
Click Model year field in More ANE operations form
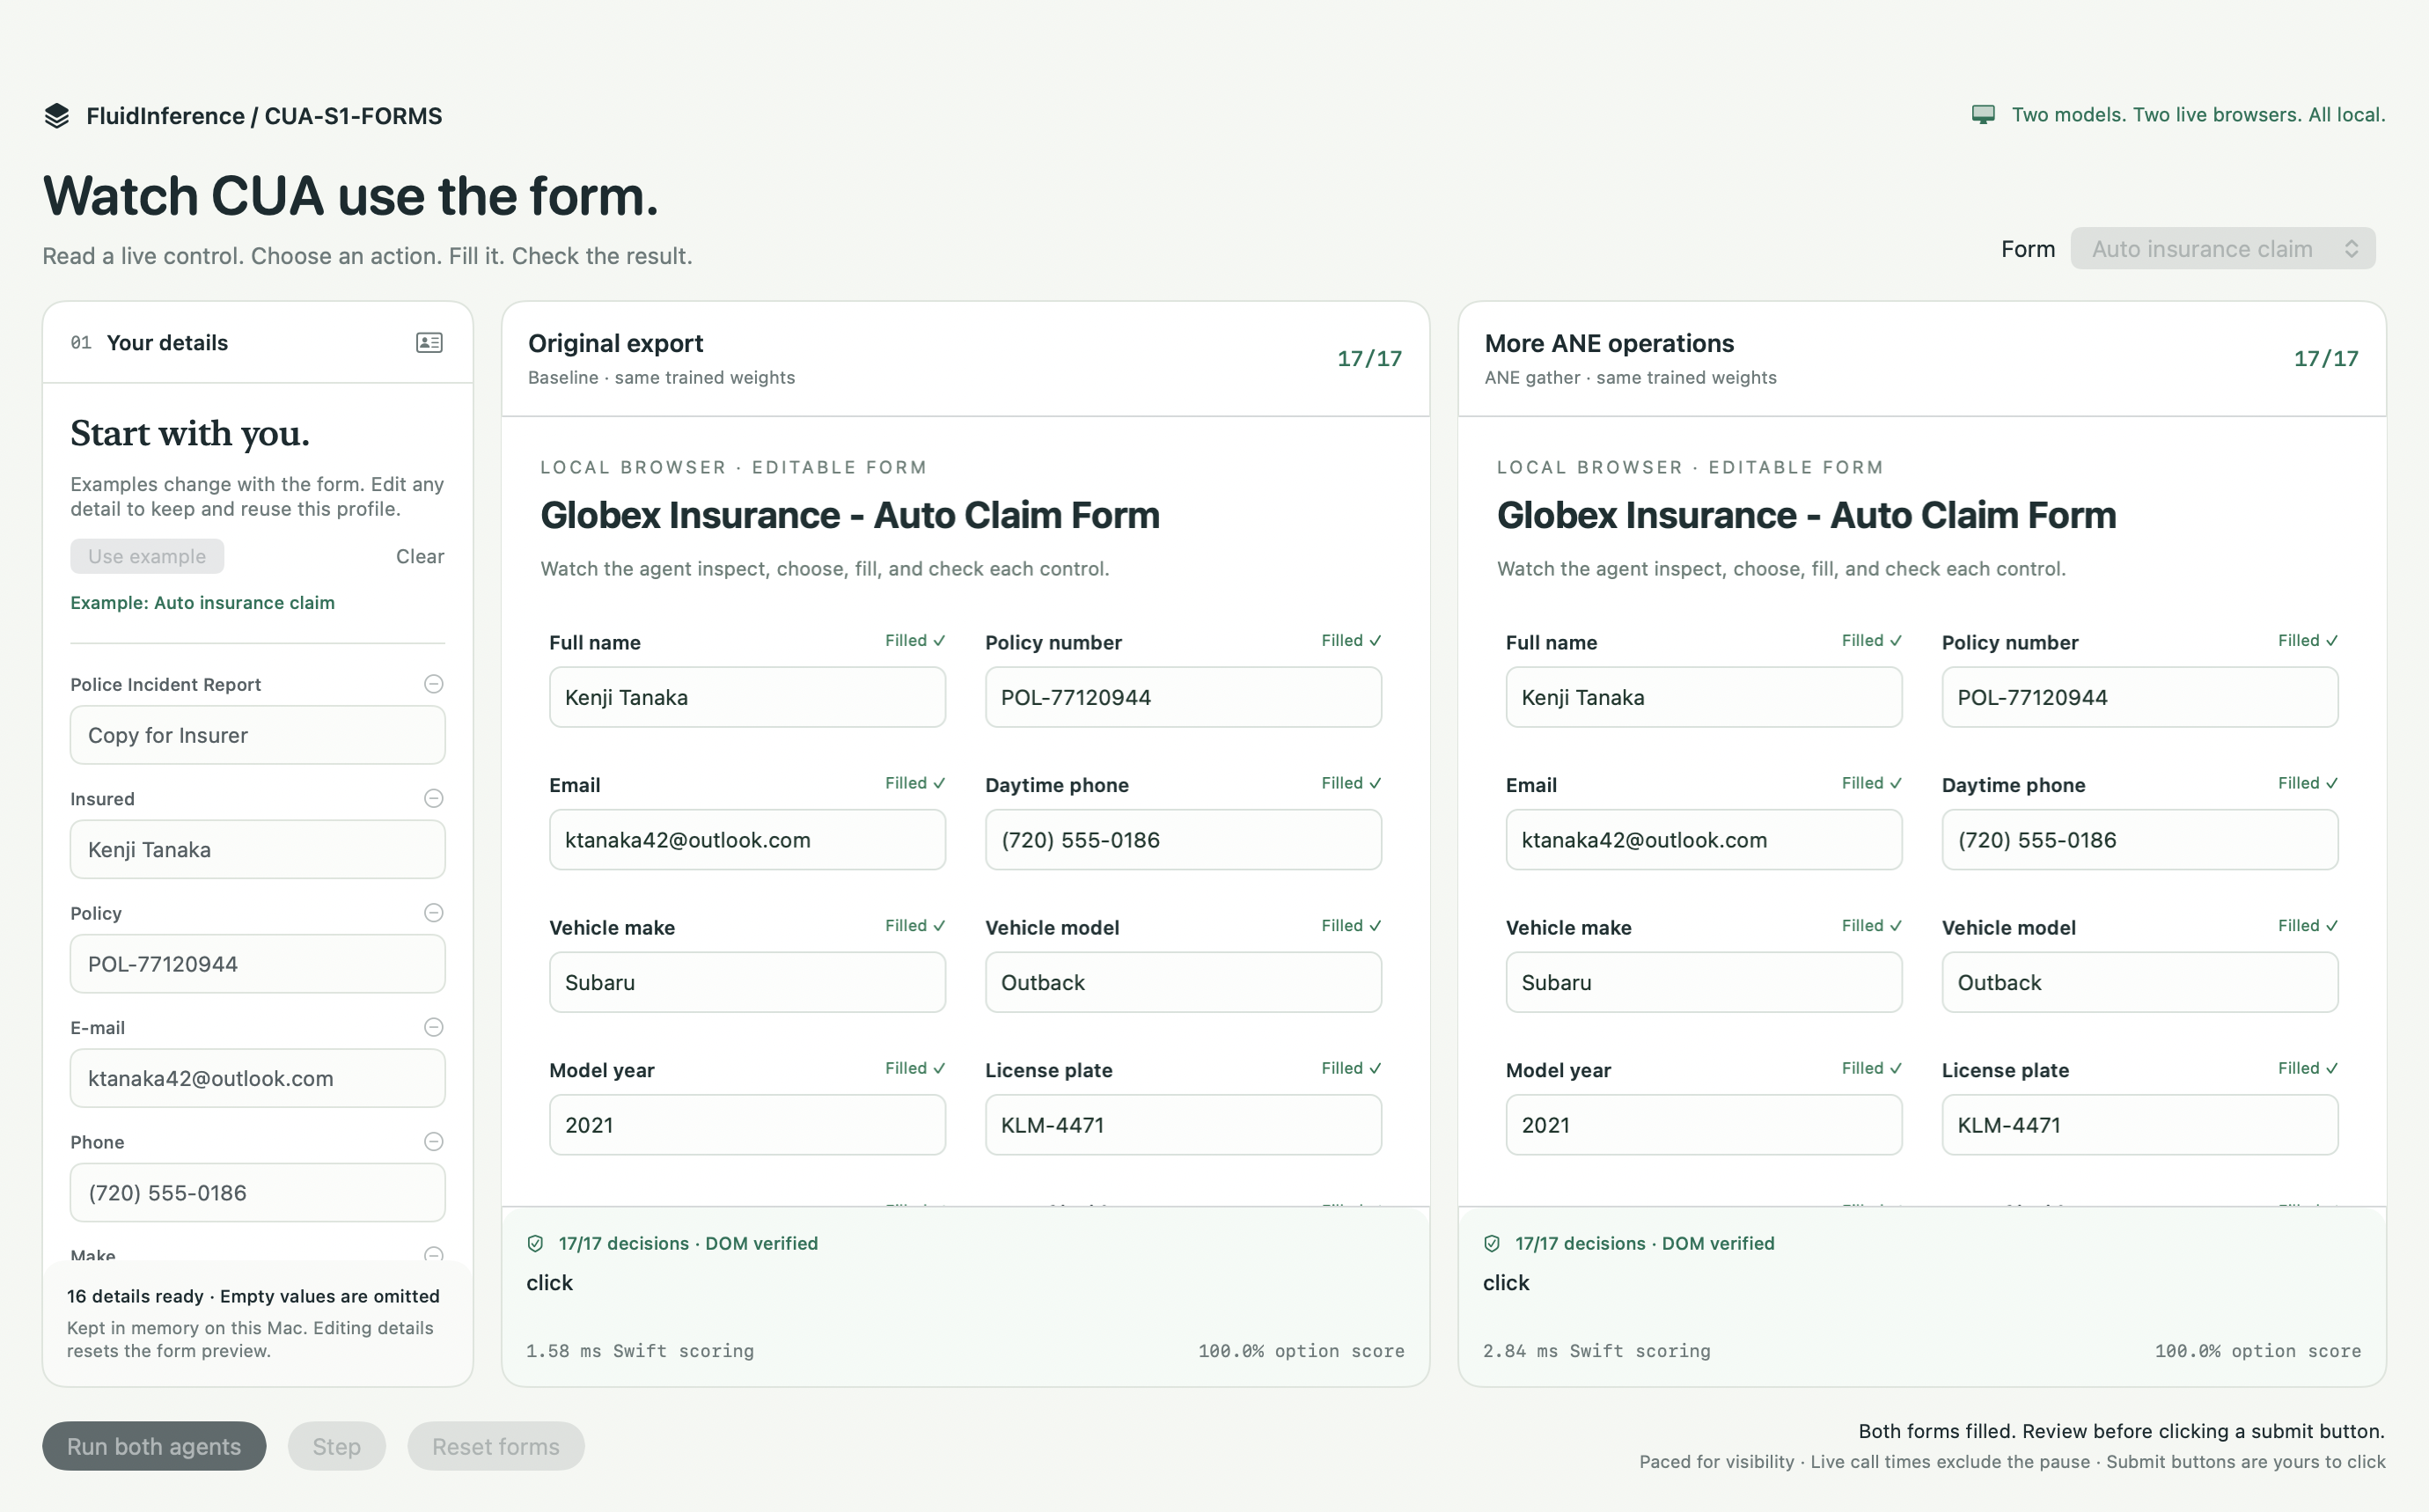pos(1704,1125)
